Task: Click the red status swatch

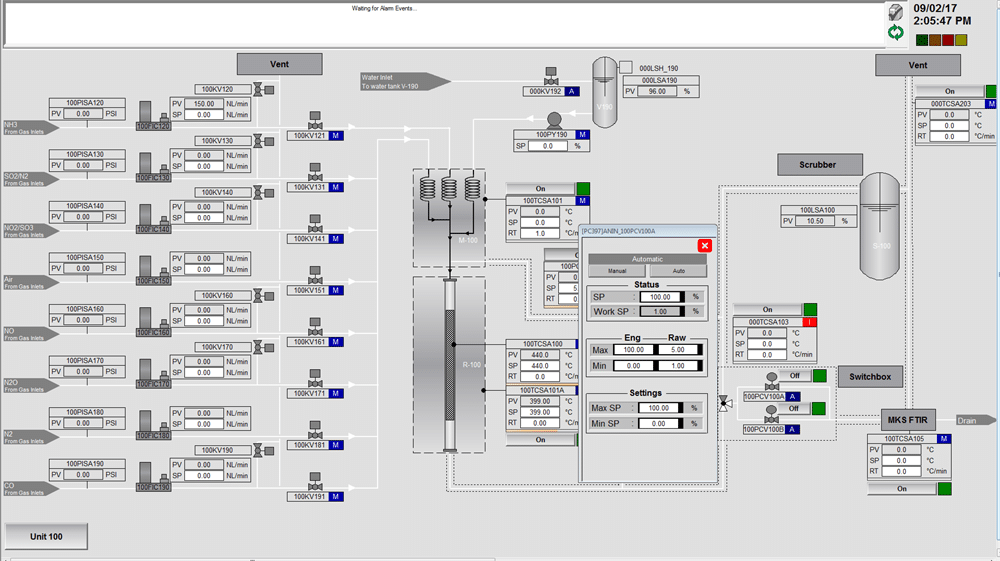Action: click(948, 40)
